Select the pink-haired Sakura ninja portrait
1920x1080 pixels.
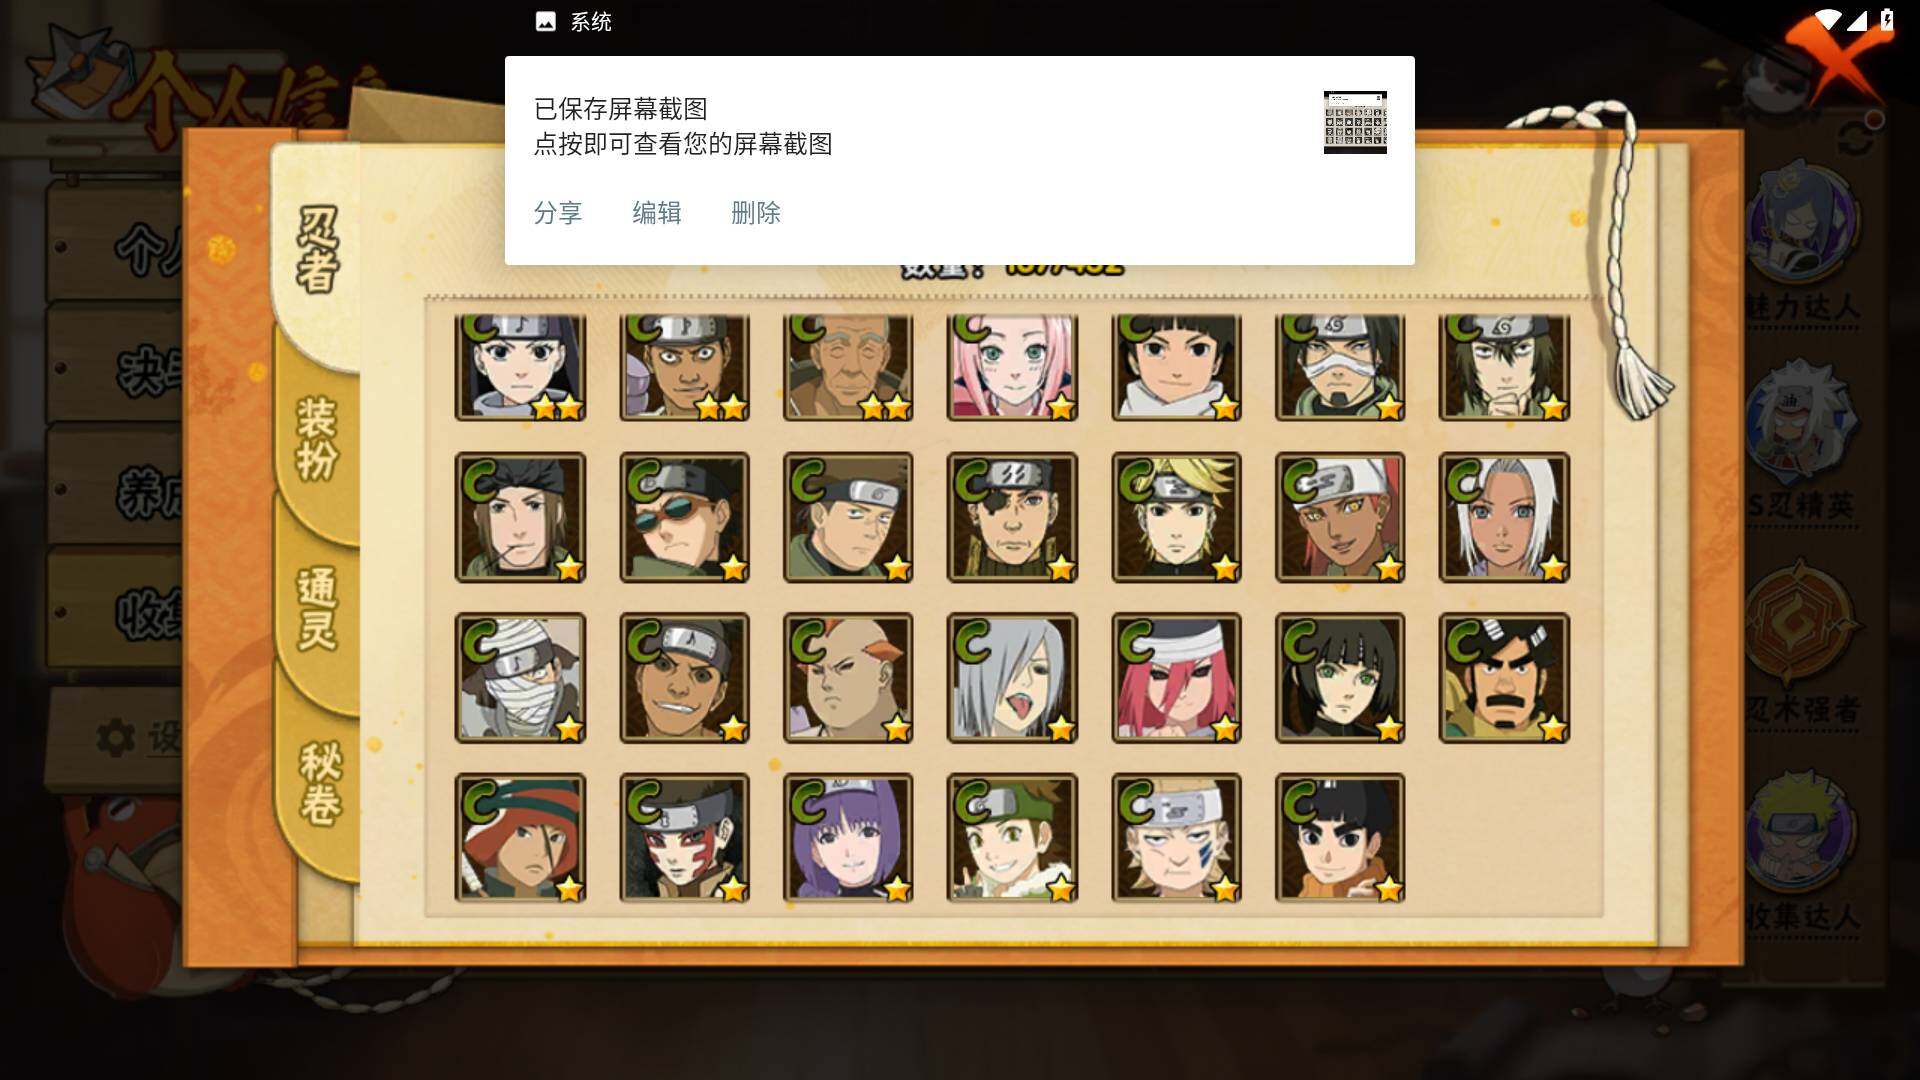coord(1012,366)
